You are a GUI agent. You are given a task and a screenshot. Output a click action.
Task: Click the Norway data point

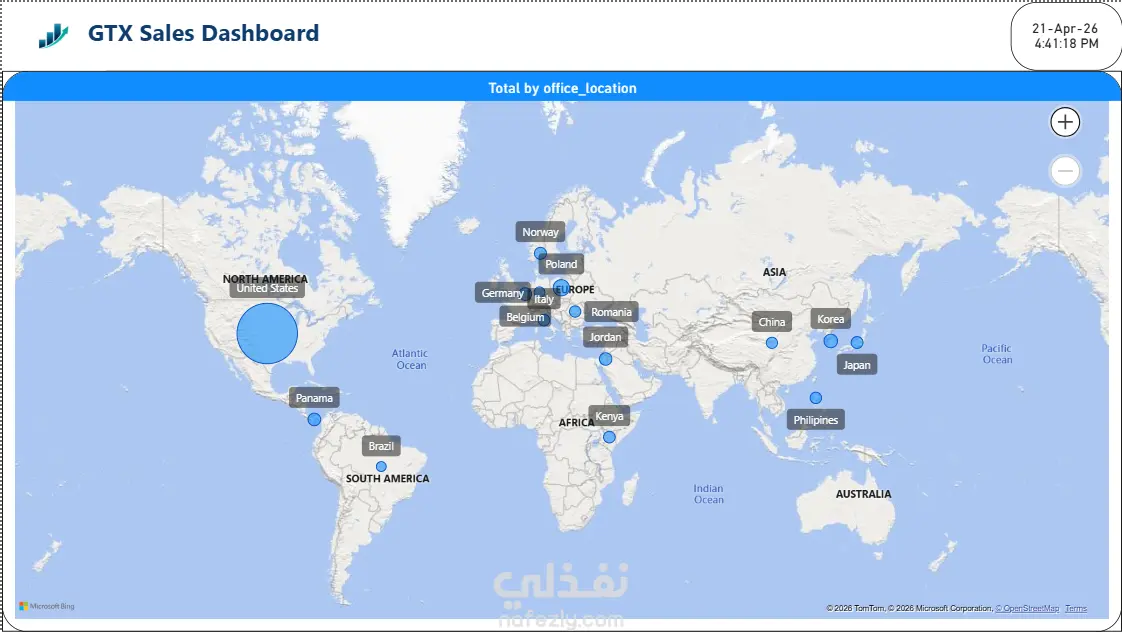[540, 253]
